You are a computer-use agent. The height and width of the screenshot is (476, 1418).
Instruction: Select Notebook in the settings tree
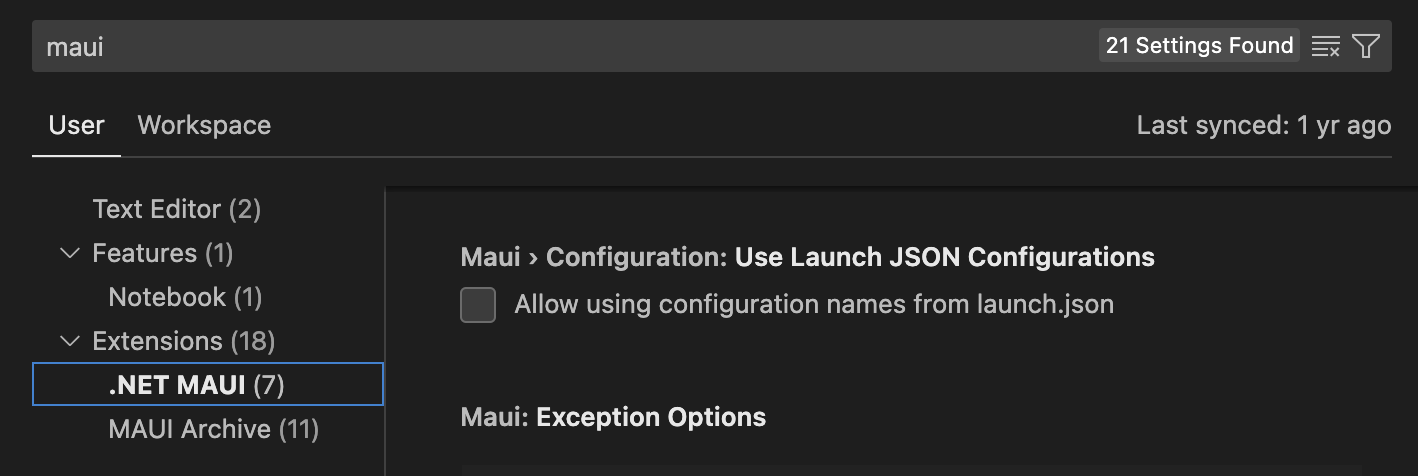click(x=185, y=297)
